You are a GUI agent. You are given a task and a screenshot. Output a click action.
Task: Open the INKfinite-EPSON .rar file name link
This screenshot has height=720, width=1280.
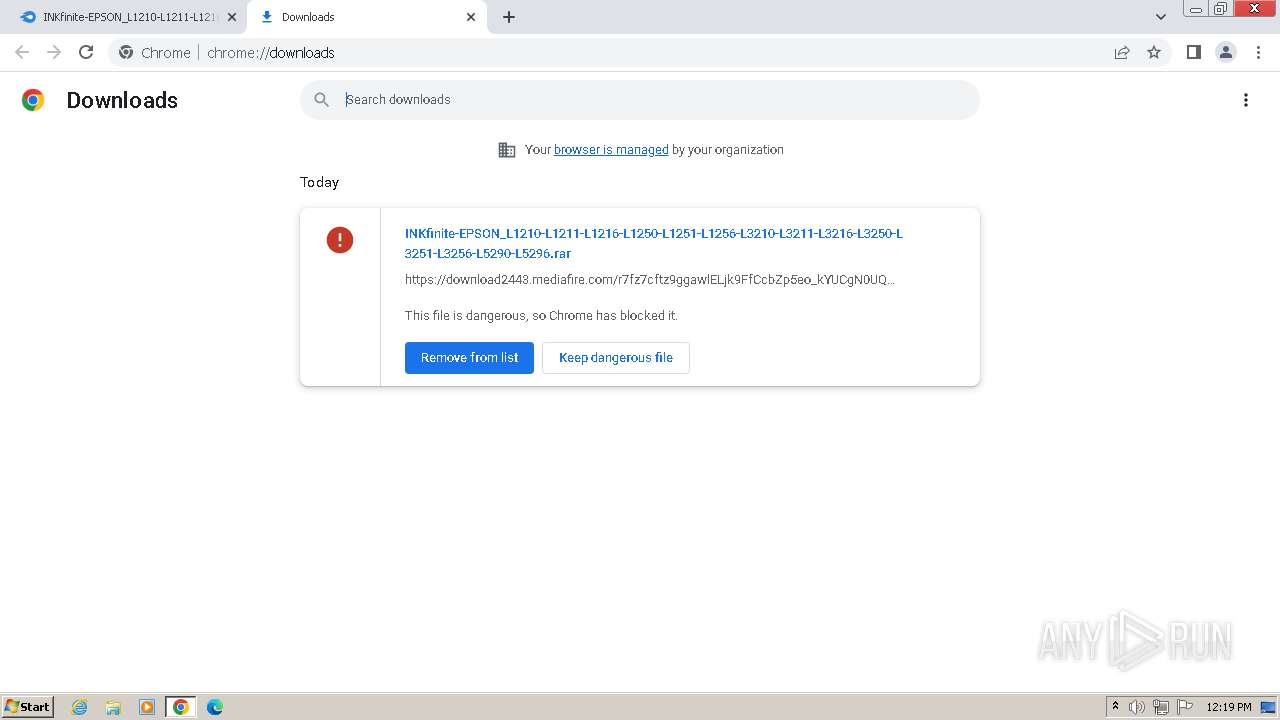[x=654, y=243]
